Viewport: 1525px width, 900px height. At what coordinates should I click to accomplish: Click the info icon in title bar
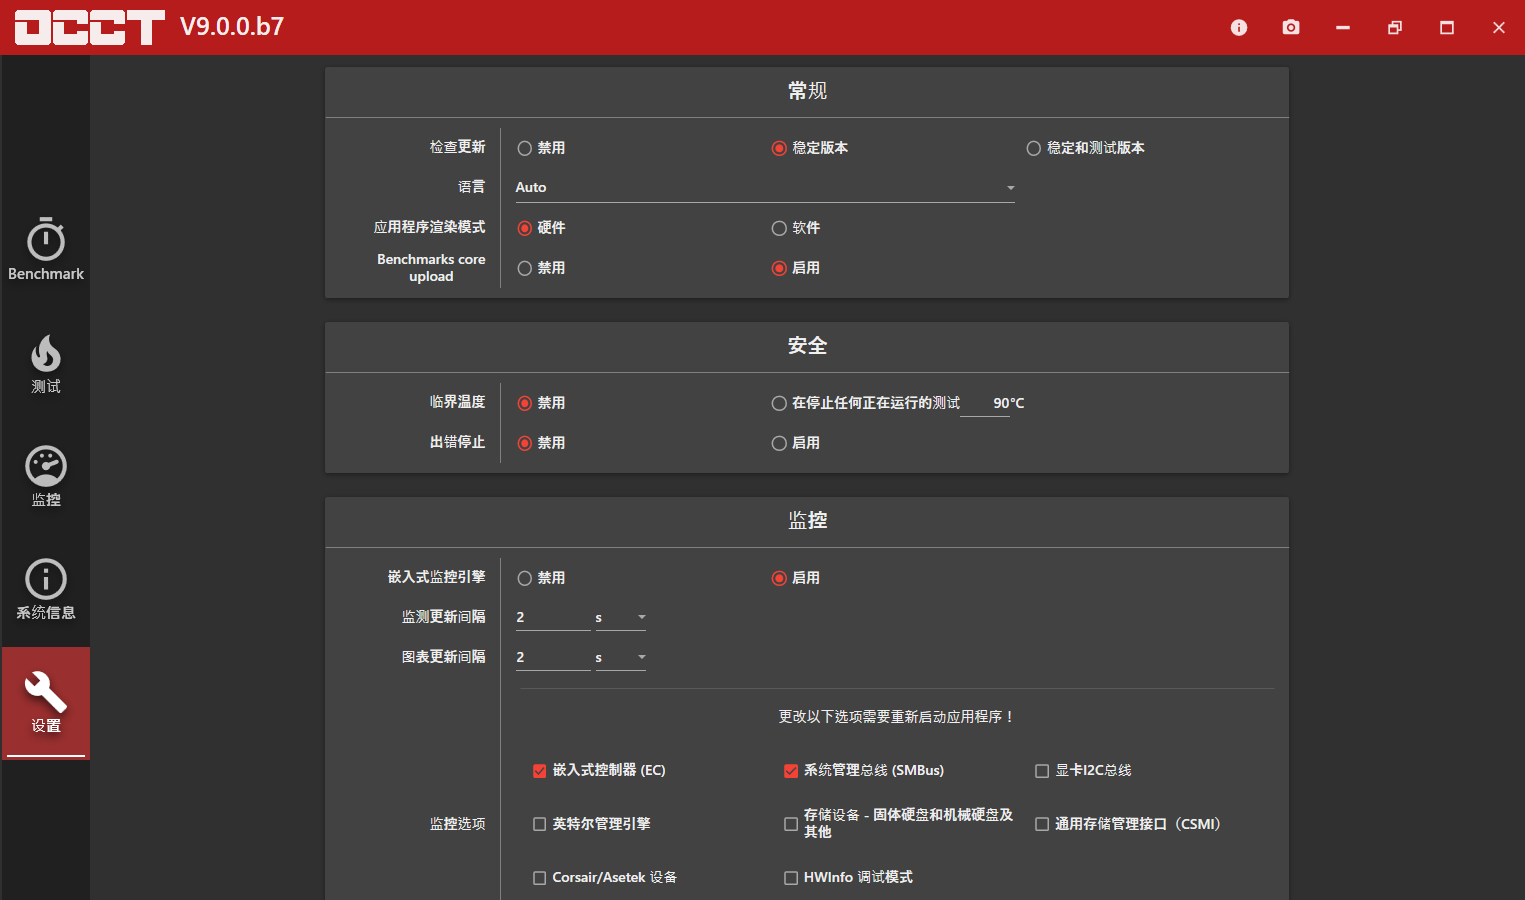pyautogui.click(x=1239, y=28)
